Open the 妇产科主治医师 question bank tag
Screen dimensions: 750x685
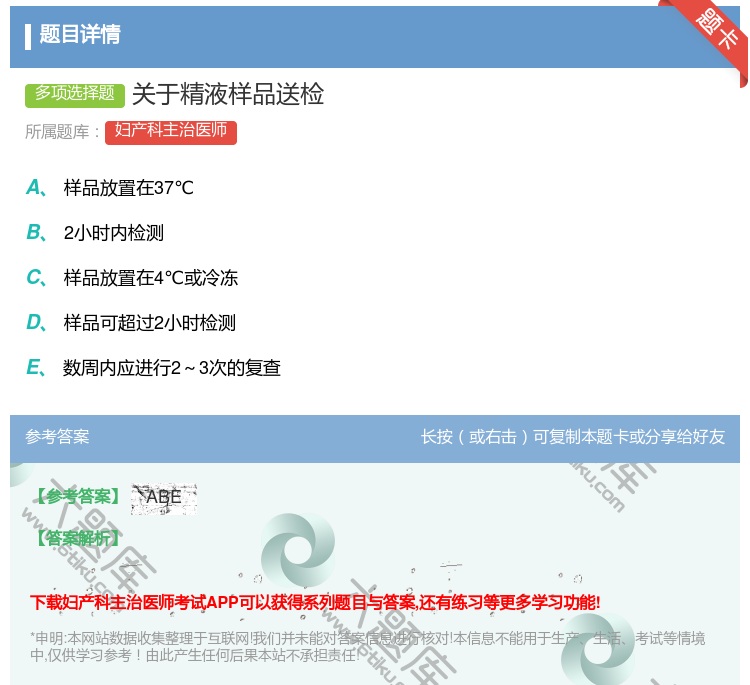[x=171, y=132]
